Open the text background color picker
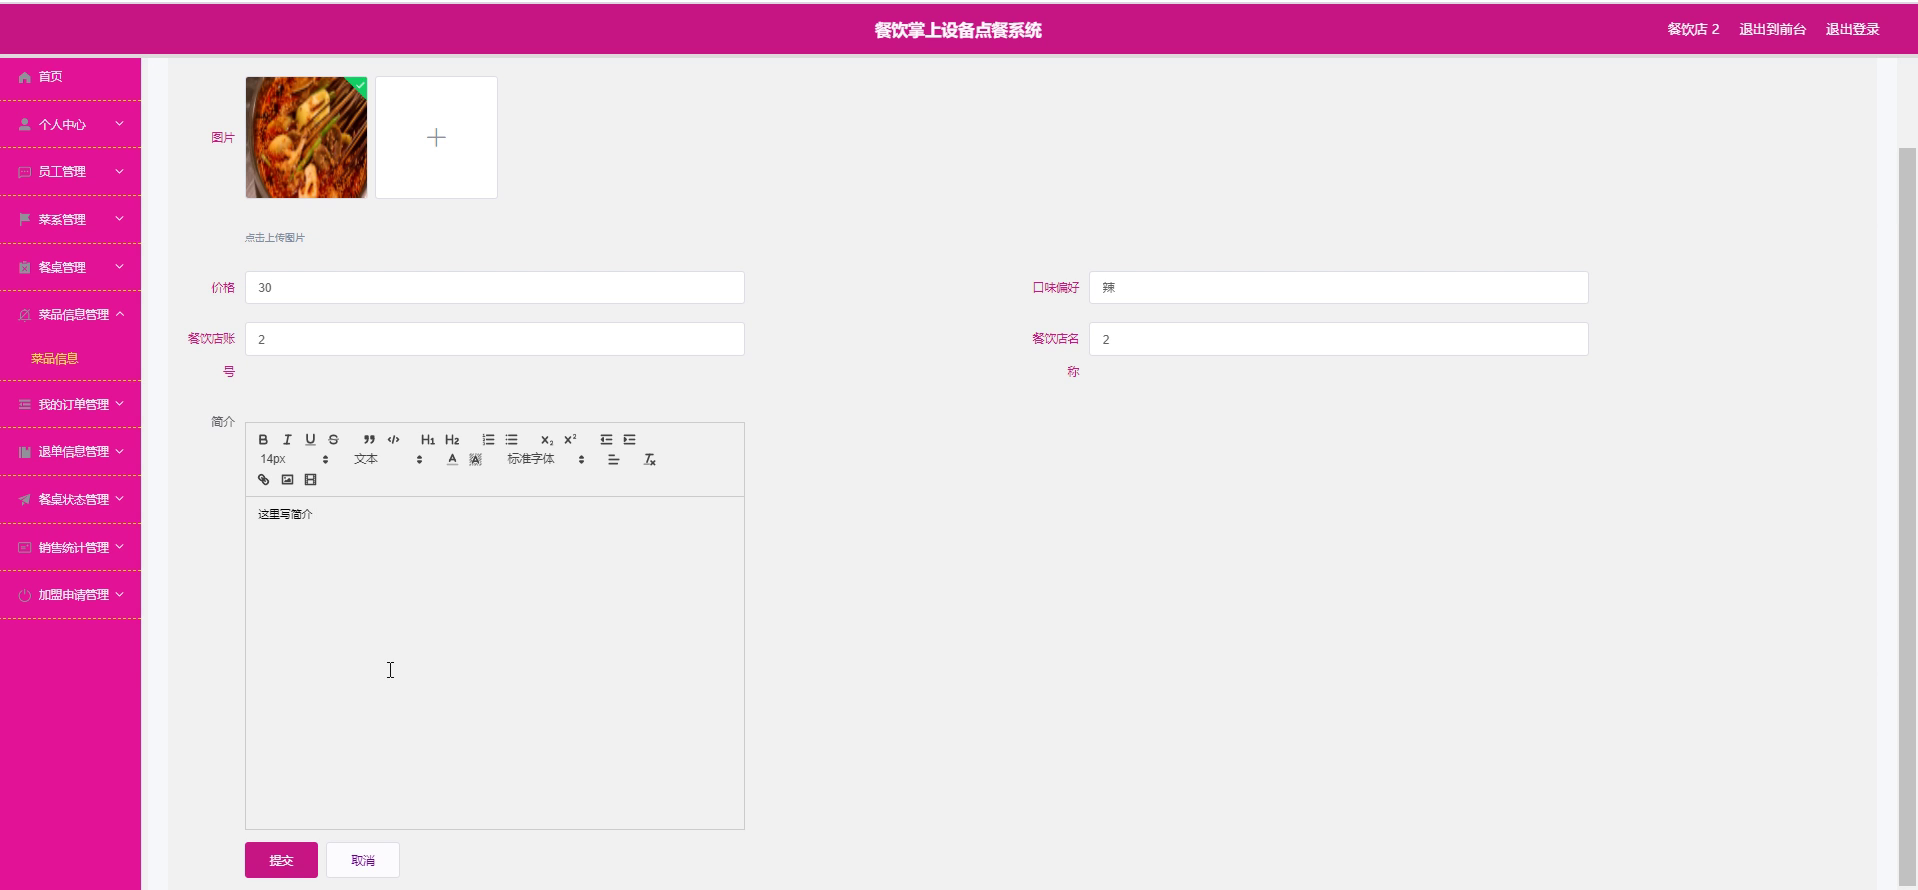Viewport: 1918px width, 890px height. click(x=475, y=460)
